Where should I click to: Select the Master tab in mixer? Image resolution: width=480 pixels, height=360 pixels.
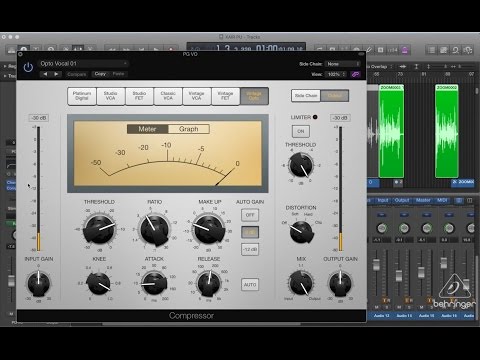[423, 200]
